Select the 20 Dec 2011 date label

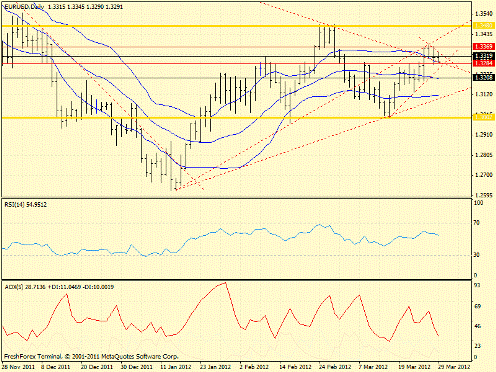95,367
